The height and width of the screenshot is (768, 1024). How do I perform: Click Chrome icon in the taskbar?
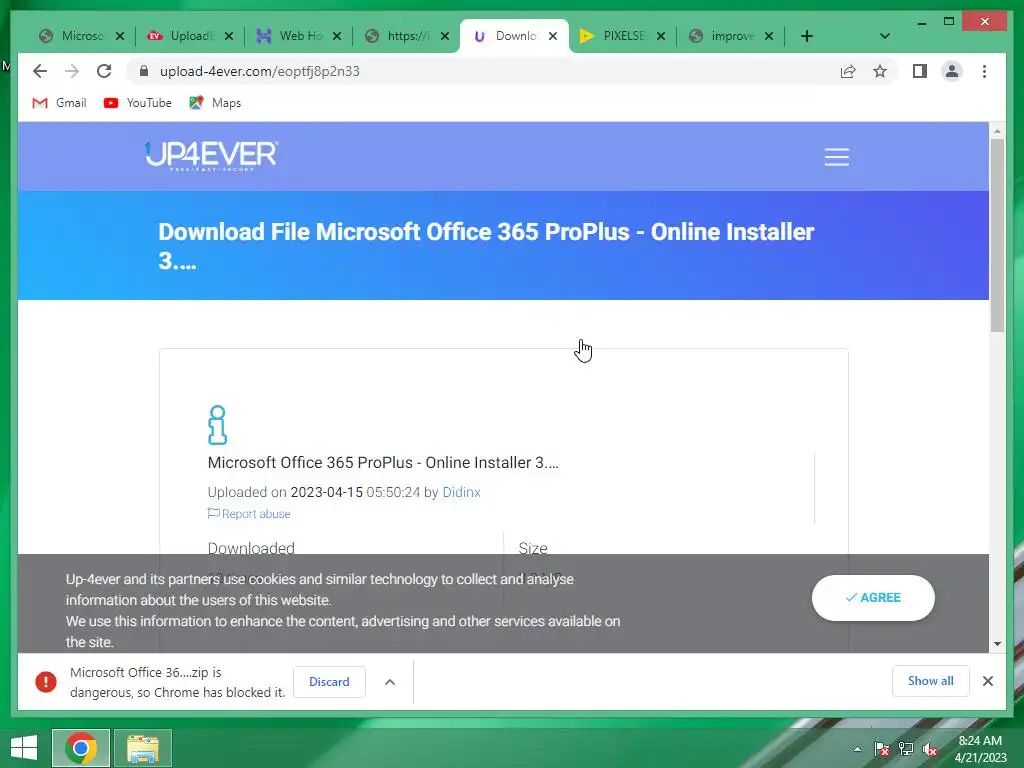(81, 748)
